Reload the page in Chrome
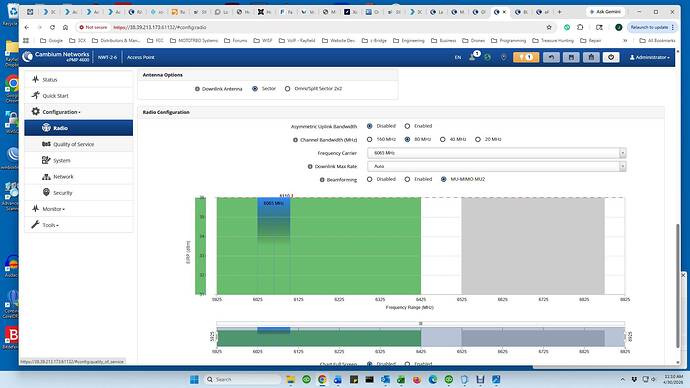This screenshot has width=690, height=388. (x=52, y=27)
